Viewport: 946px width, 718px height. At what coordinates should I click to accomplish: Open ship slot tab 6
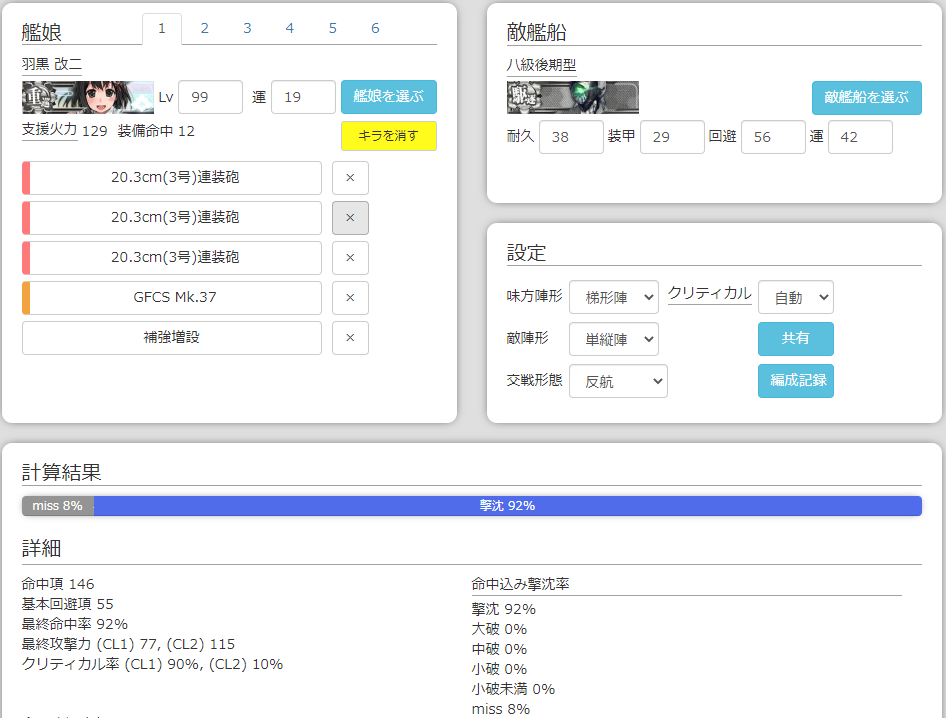[x=375, y=28]
